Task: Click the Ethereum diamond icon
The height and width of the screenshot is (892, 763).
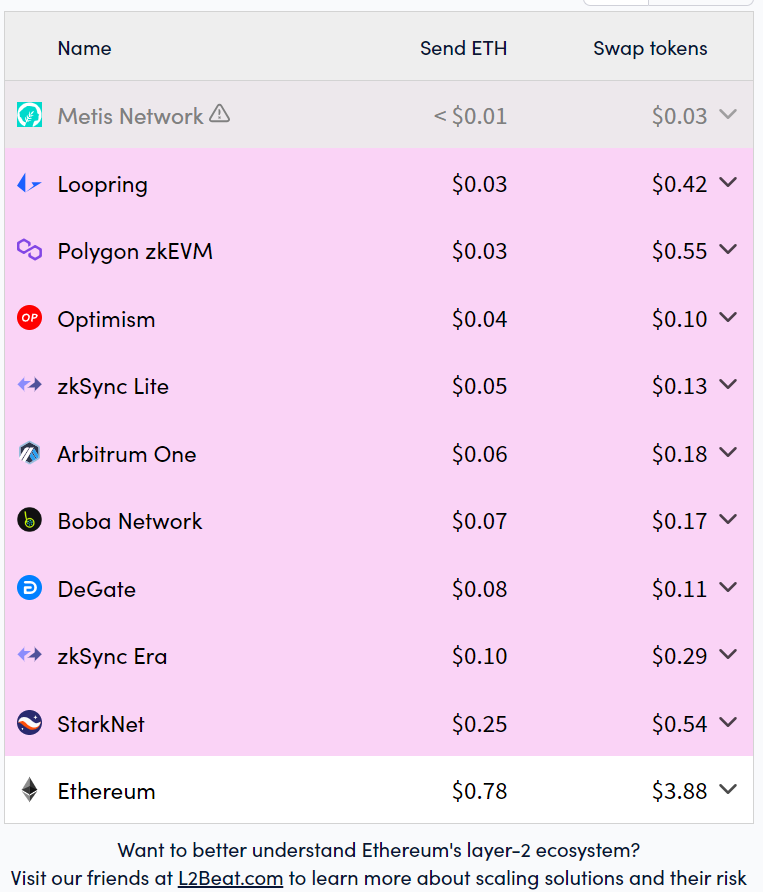Action: [30, 790]
